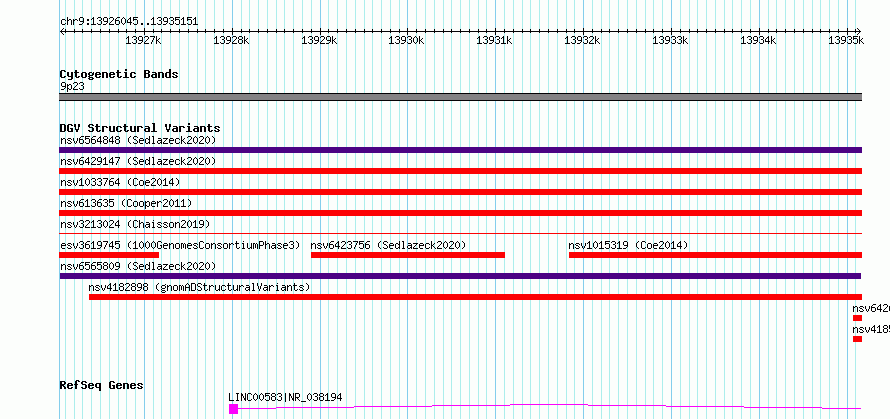Open the nsv4182898 (gnomADStructuralVariants) label
The height and width of the screenshot is (419, 890).
[x=199, y=287]
